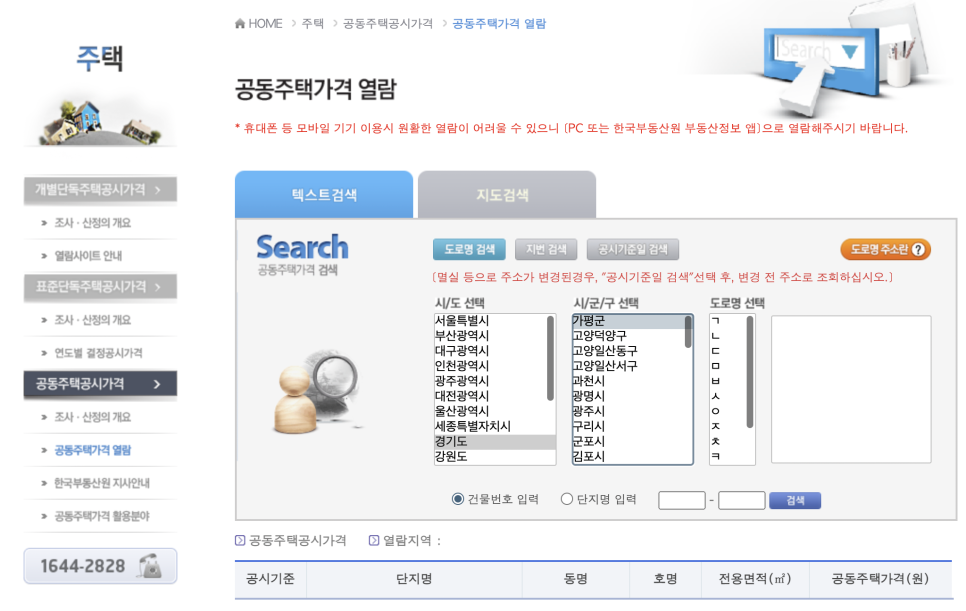Click the chevron arrow on 공동주택공시가격 menu

(x=157, y=384)
